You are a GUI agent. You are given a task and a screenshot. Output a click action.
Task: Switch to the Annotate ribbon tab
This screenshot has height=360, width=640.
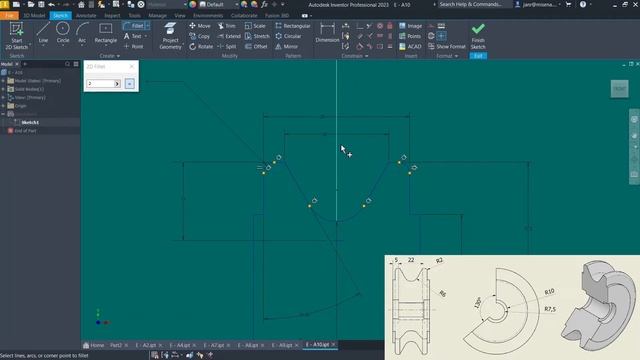coord(86,16)
